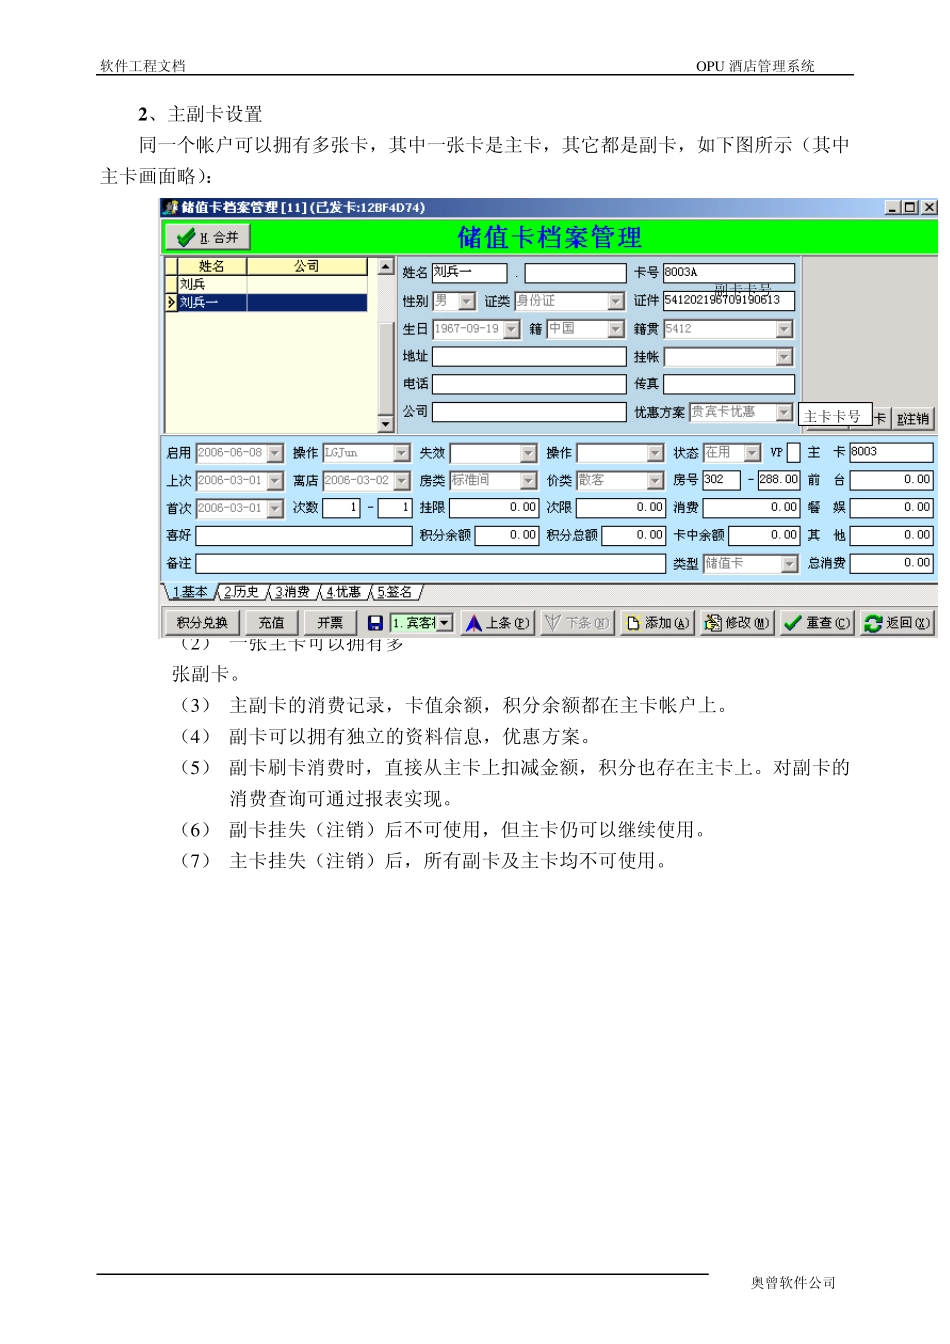Go to previous record with 上条
950x1344 pixels.
[498, 623]
